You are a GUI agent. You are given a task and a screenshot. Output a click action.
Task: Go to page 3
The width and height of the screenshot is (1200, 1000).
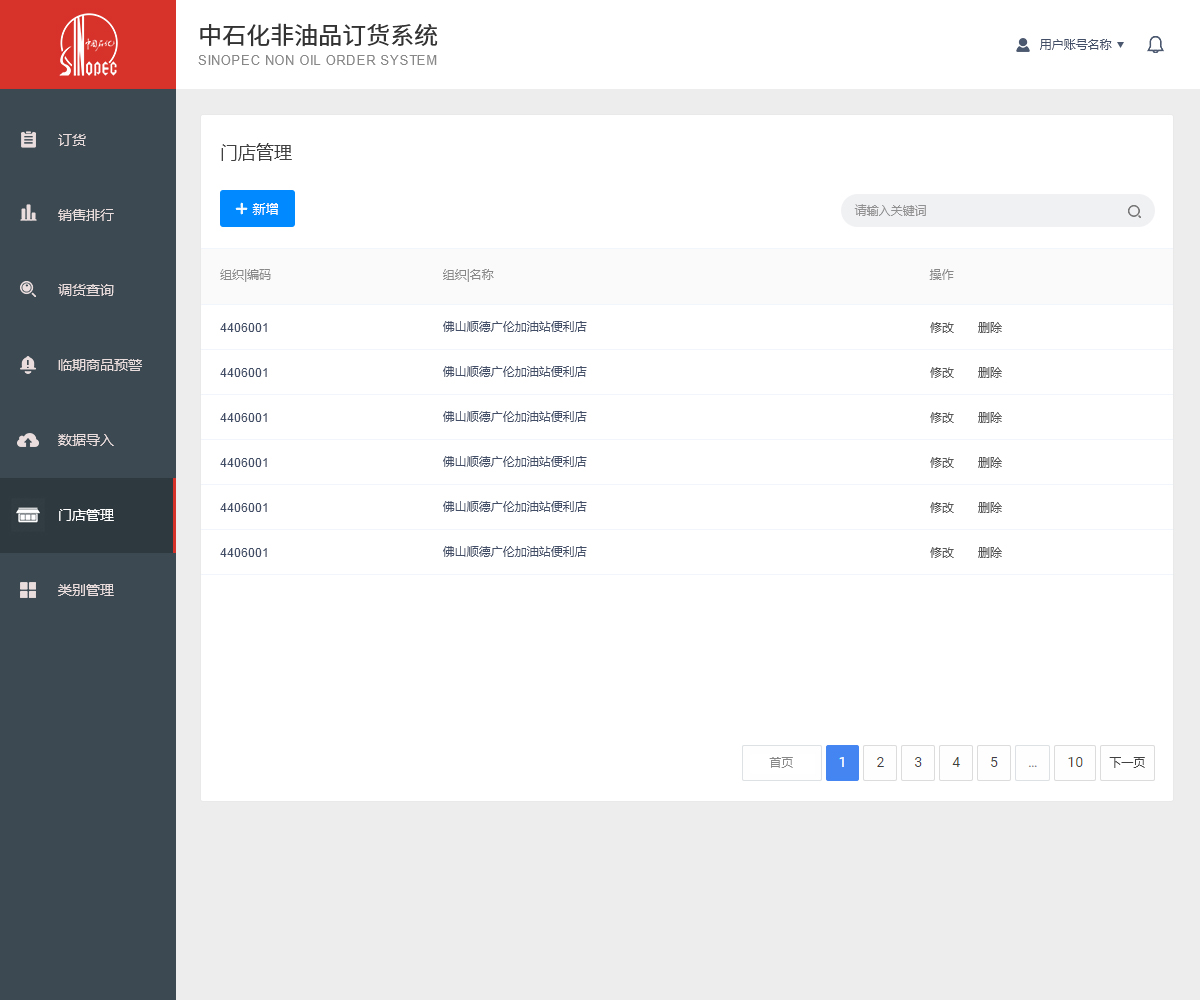tap(917, 763)
